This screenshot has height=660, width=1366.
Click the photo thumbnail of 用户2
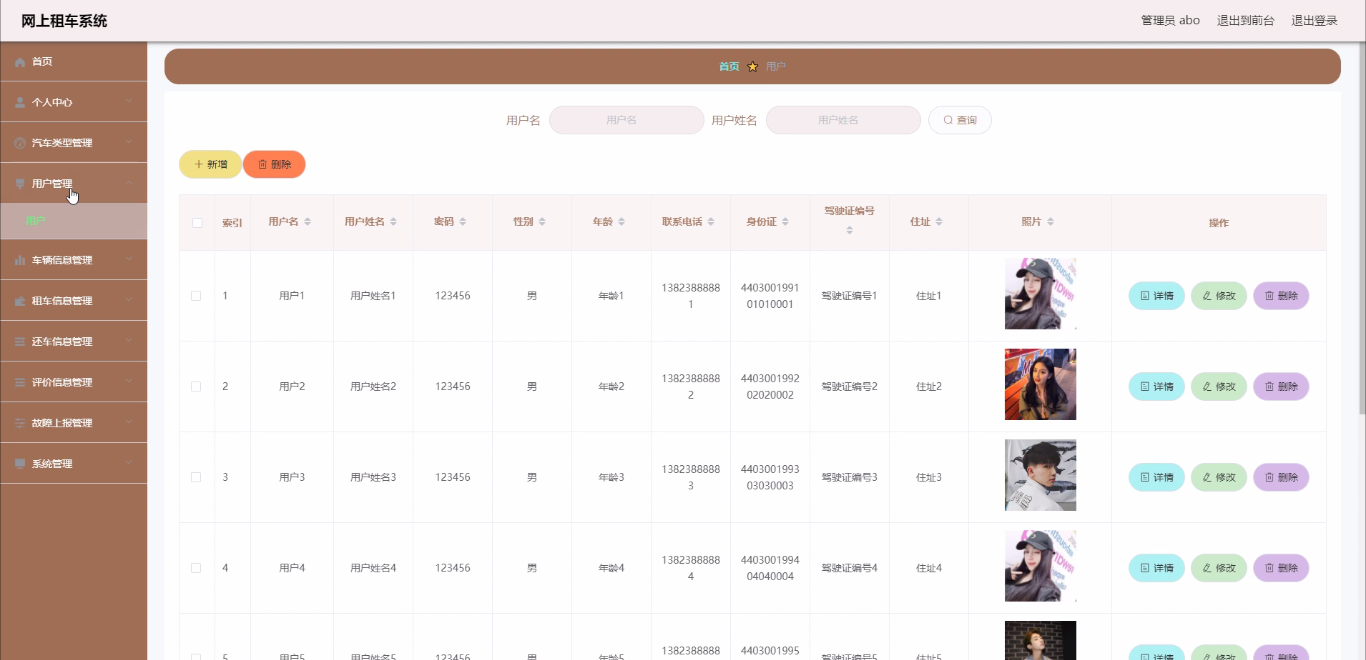click(1040, 385)
